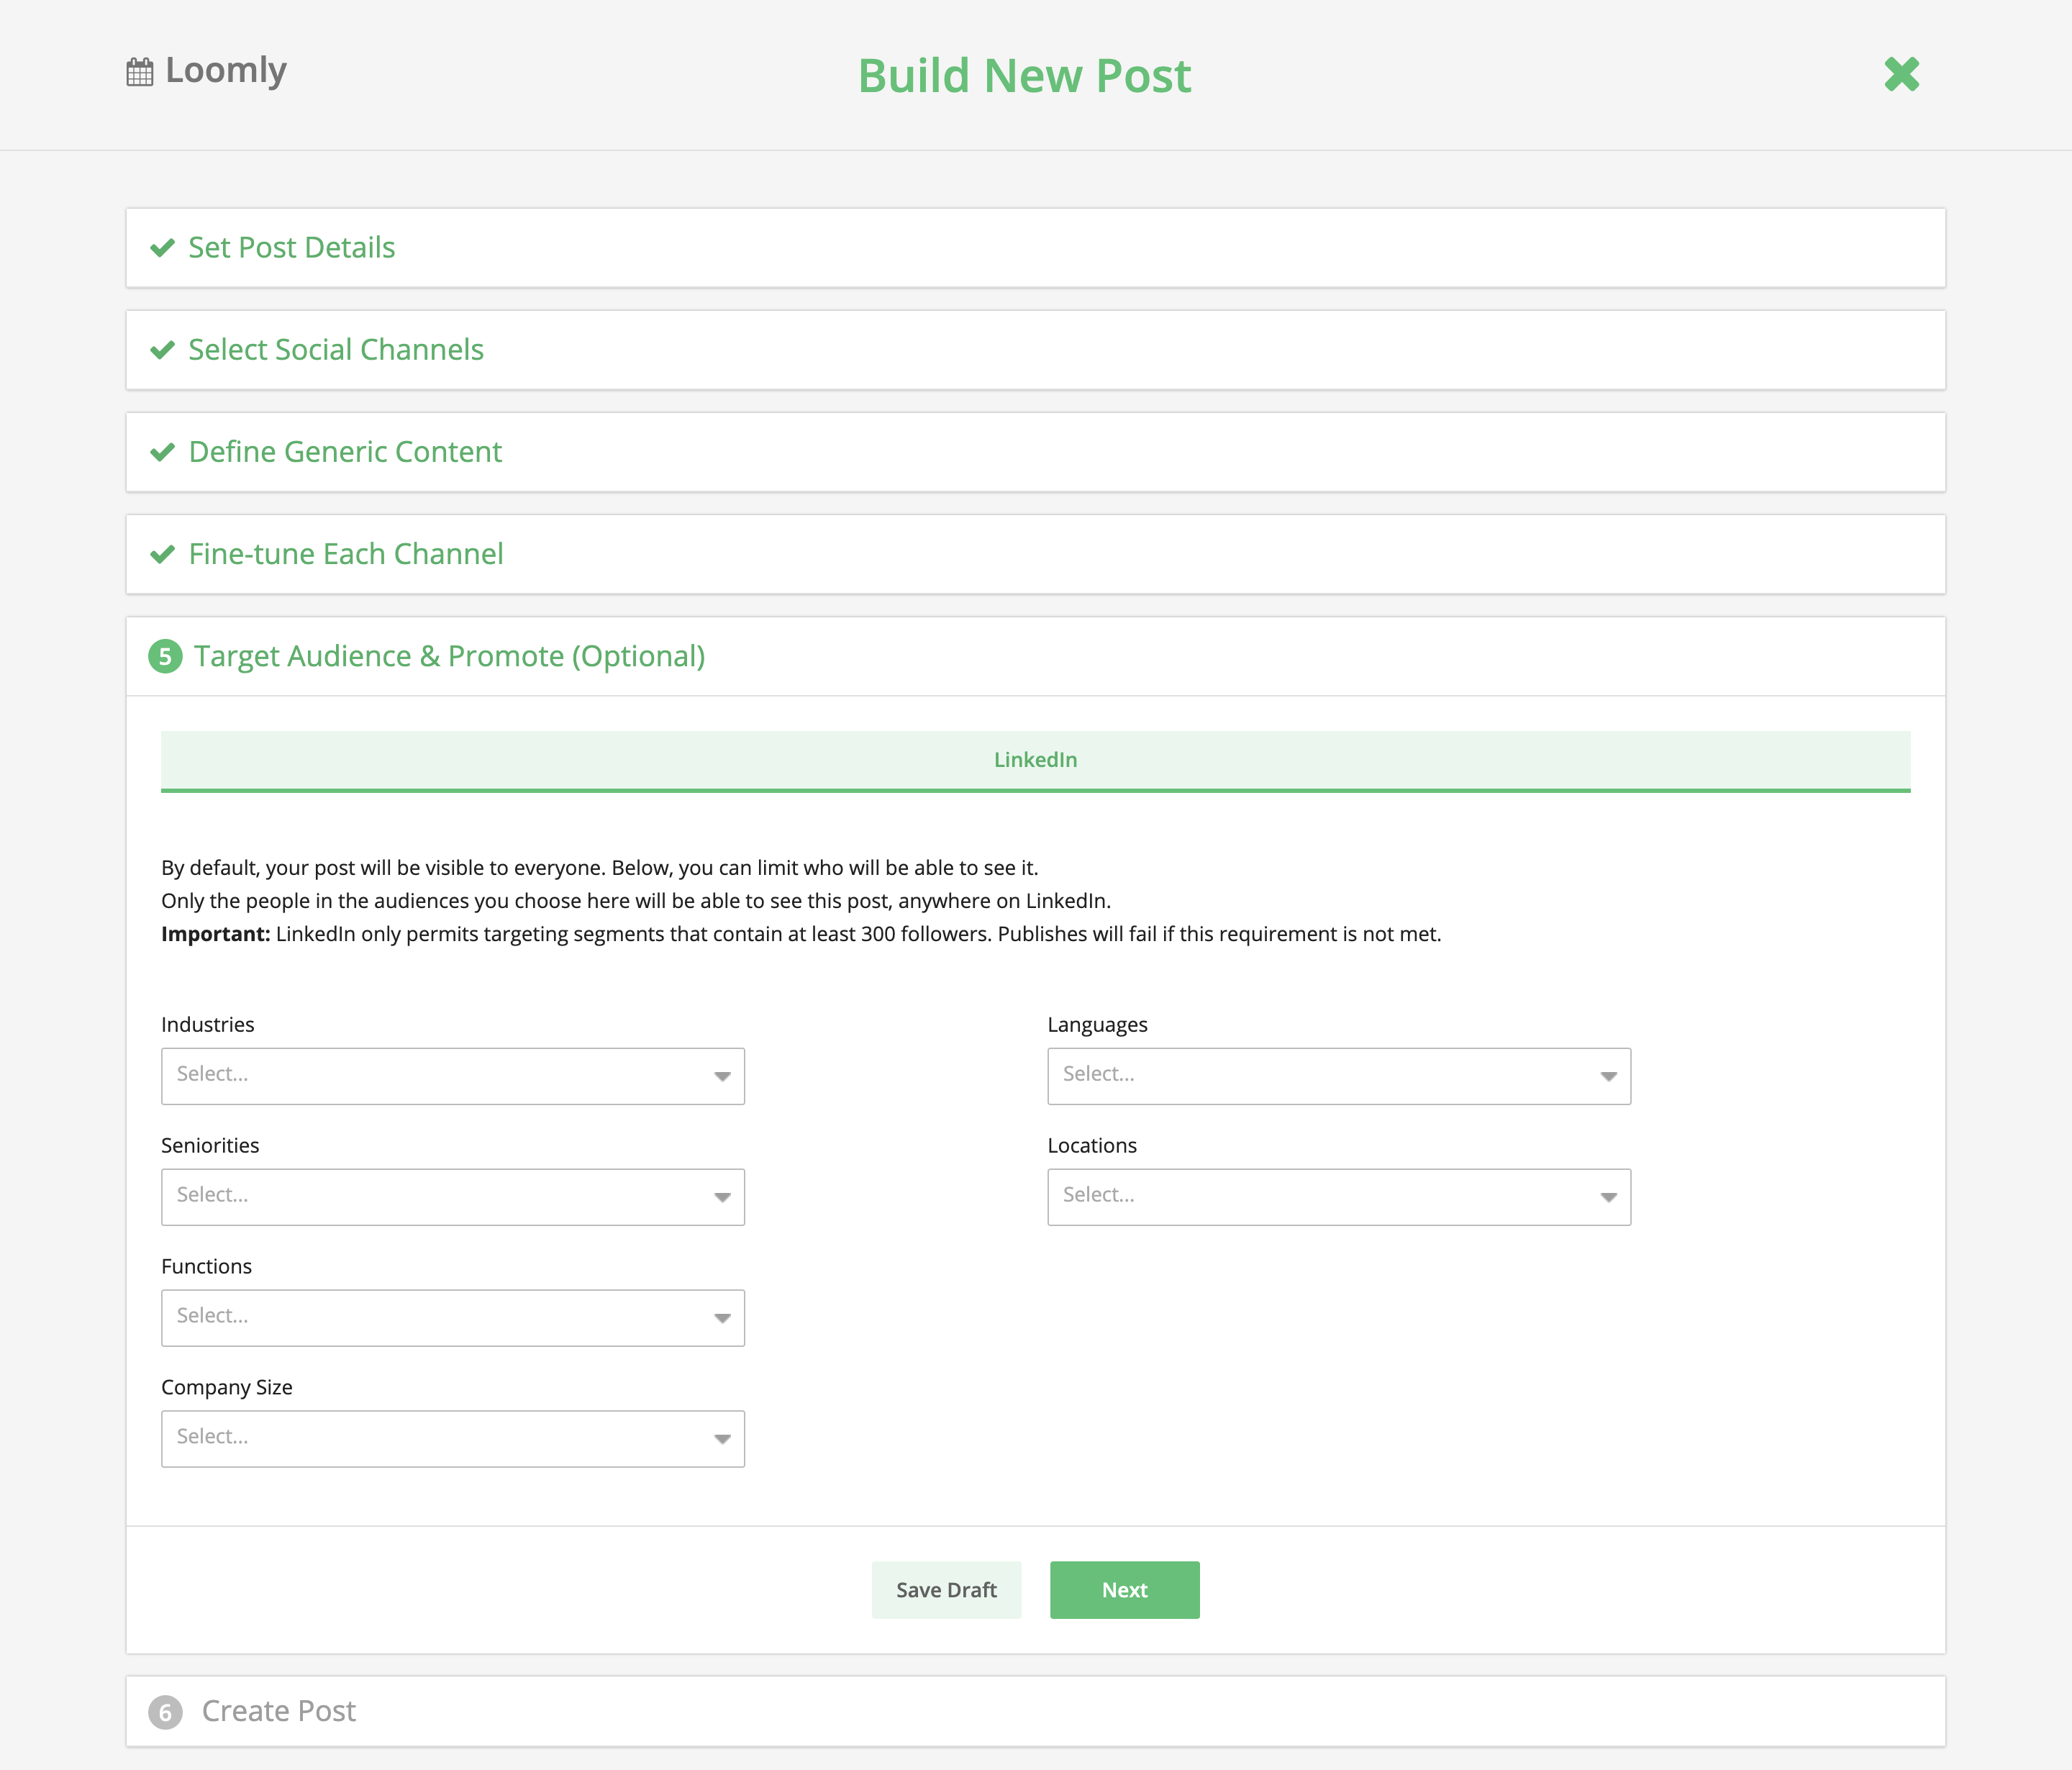Open the Industries dropdown
The height and width of the screenshot is (1770, 2072).
tap(452, 1075)
